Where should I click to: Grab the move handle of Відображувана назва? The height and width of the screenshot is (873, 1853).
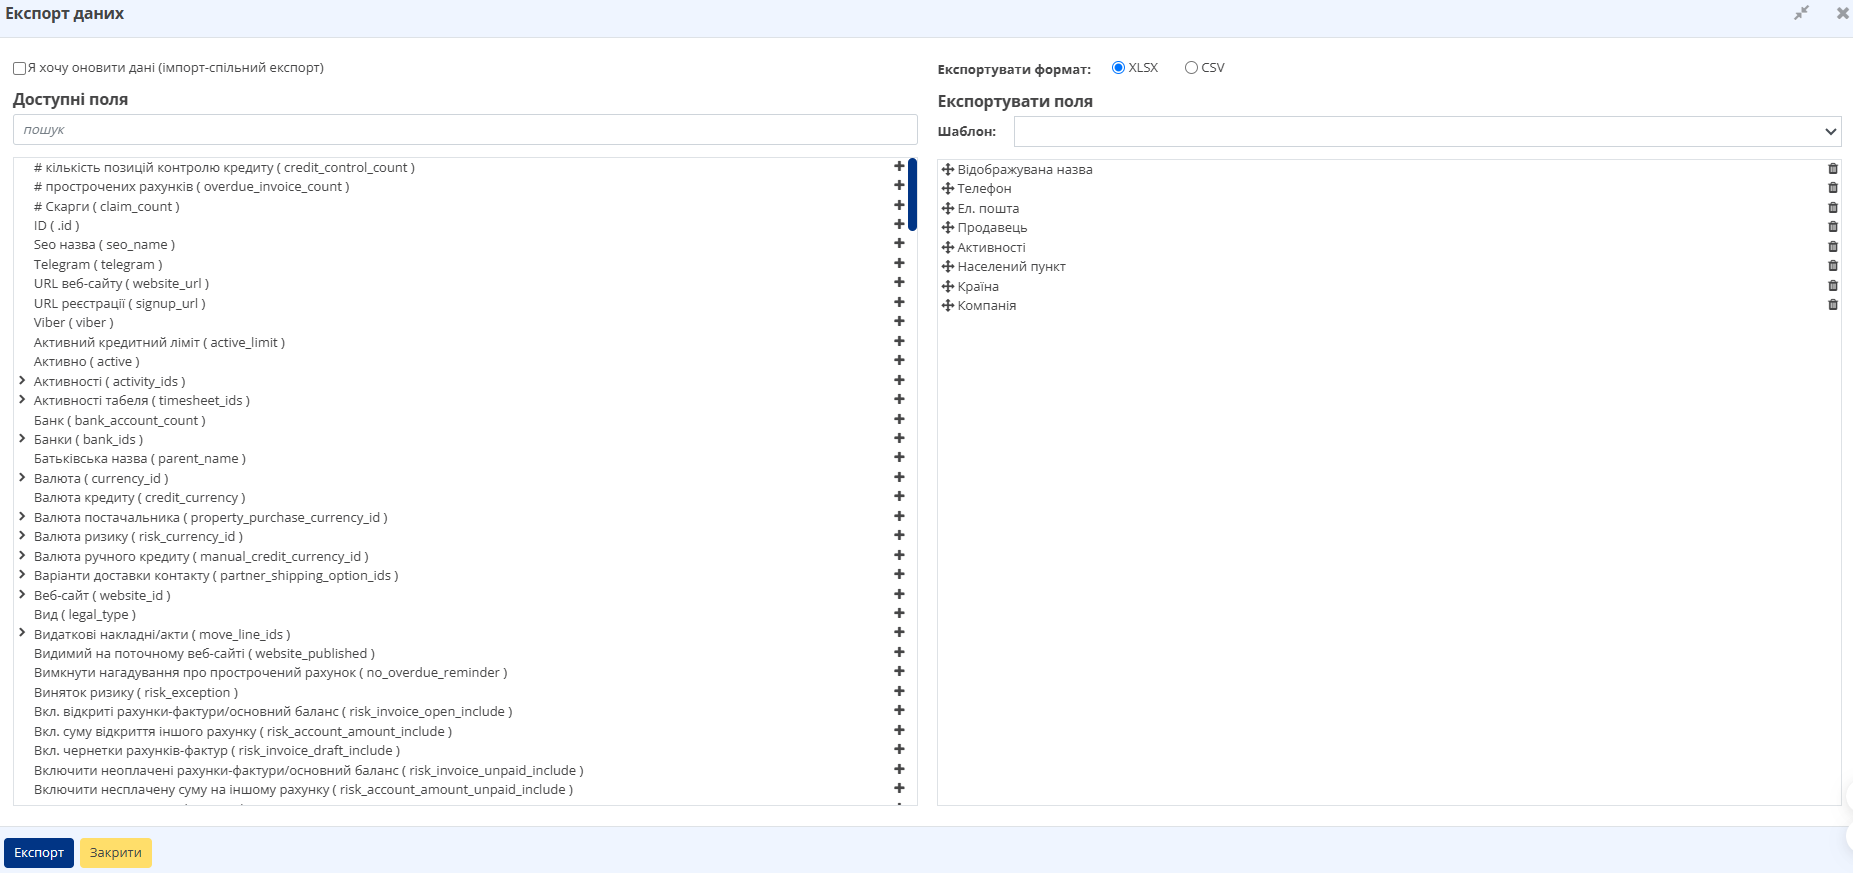point(948,169)
